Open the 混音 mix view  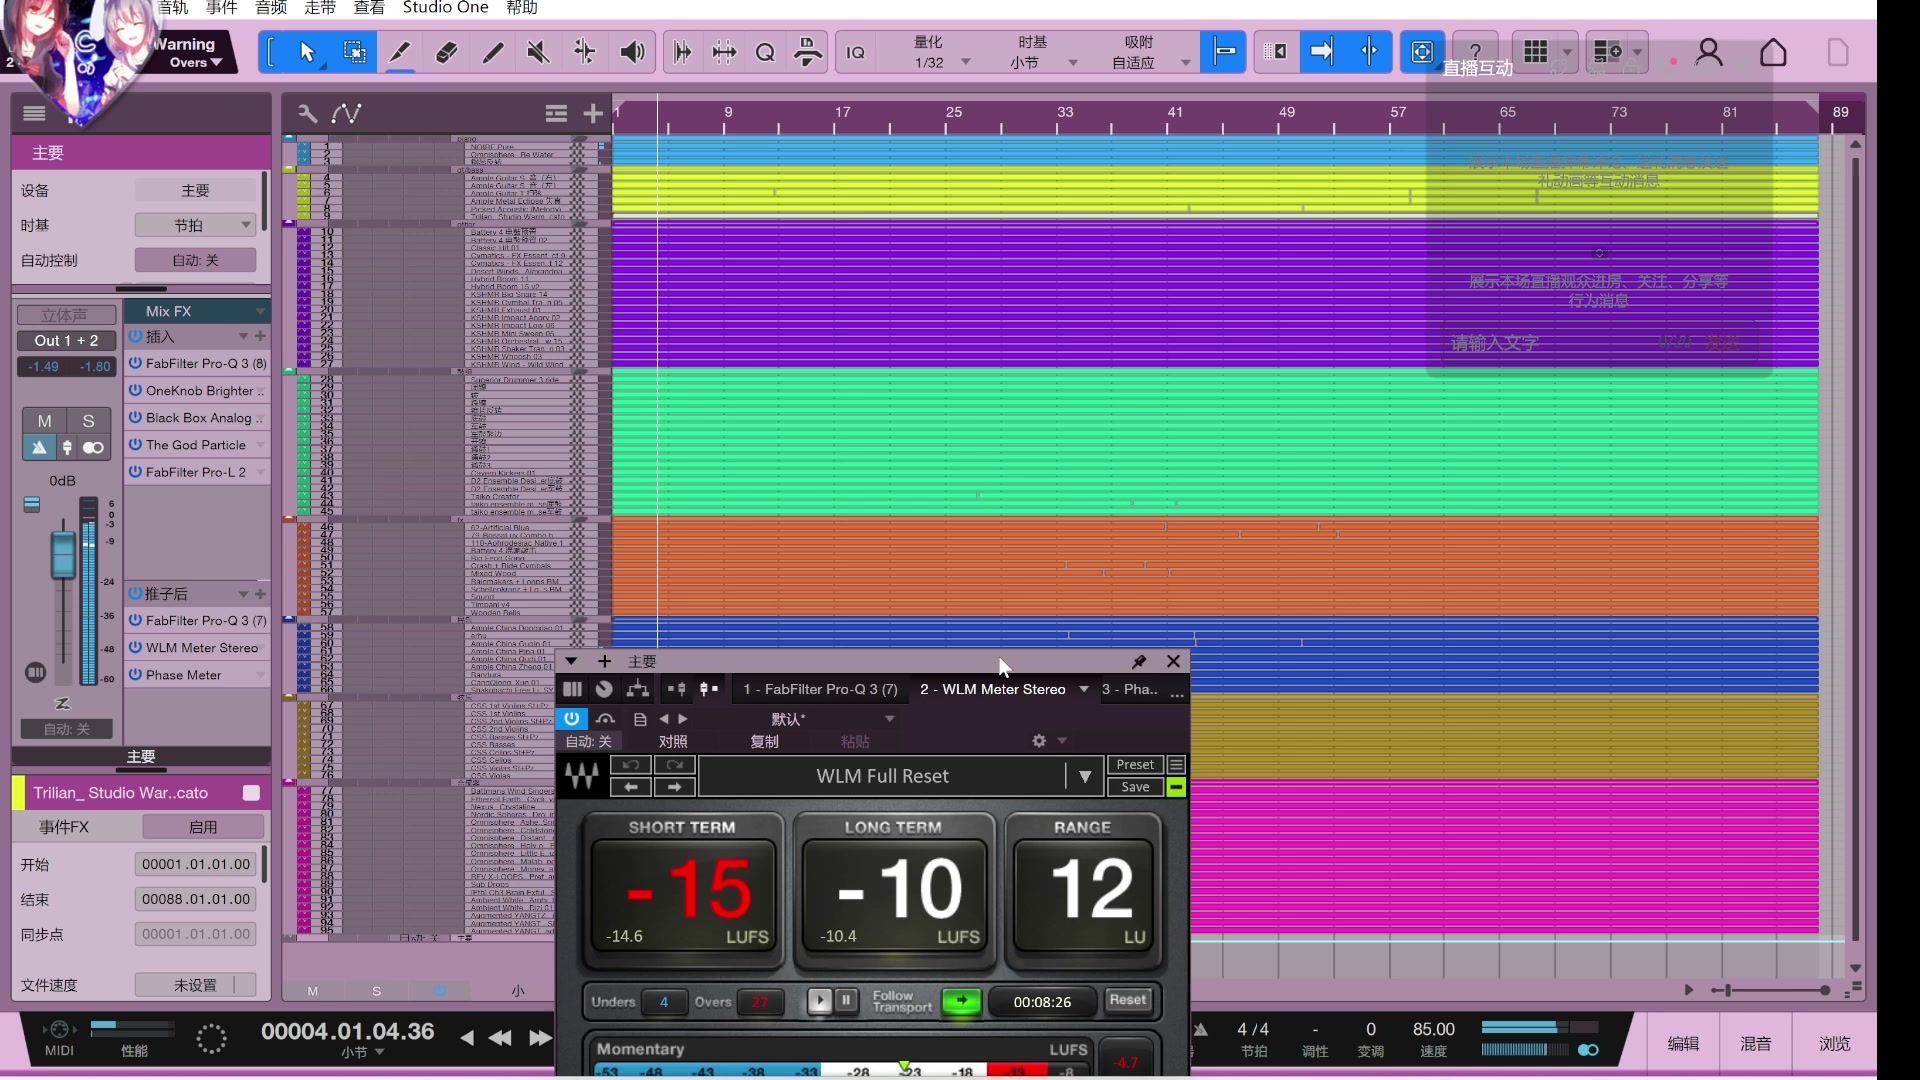click(1756, 1043)
